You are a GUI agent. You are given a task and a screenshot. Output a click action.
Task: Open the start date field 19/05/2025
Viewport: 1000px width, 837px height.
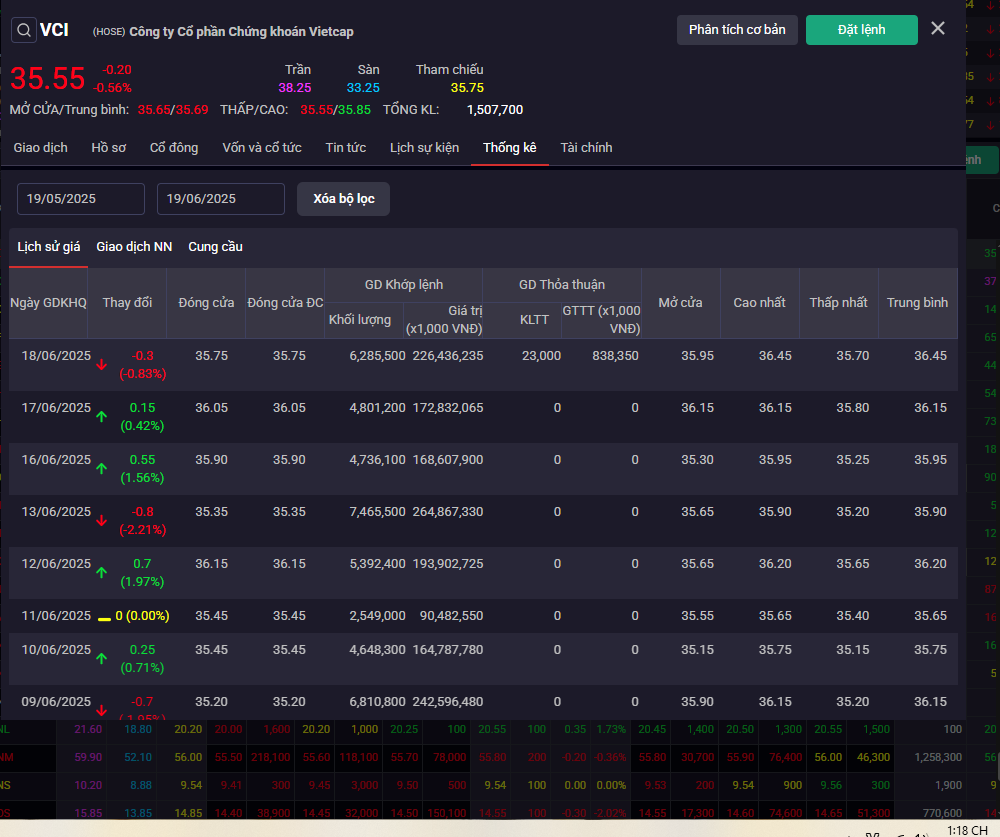pyautogui.click(x=81, y=199)
